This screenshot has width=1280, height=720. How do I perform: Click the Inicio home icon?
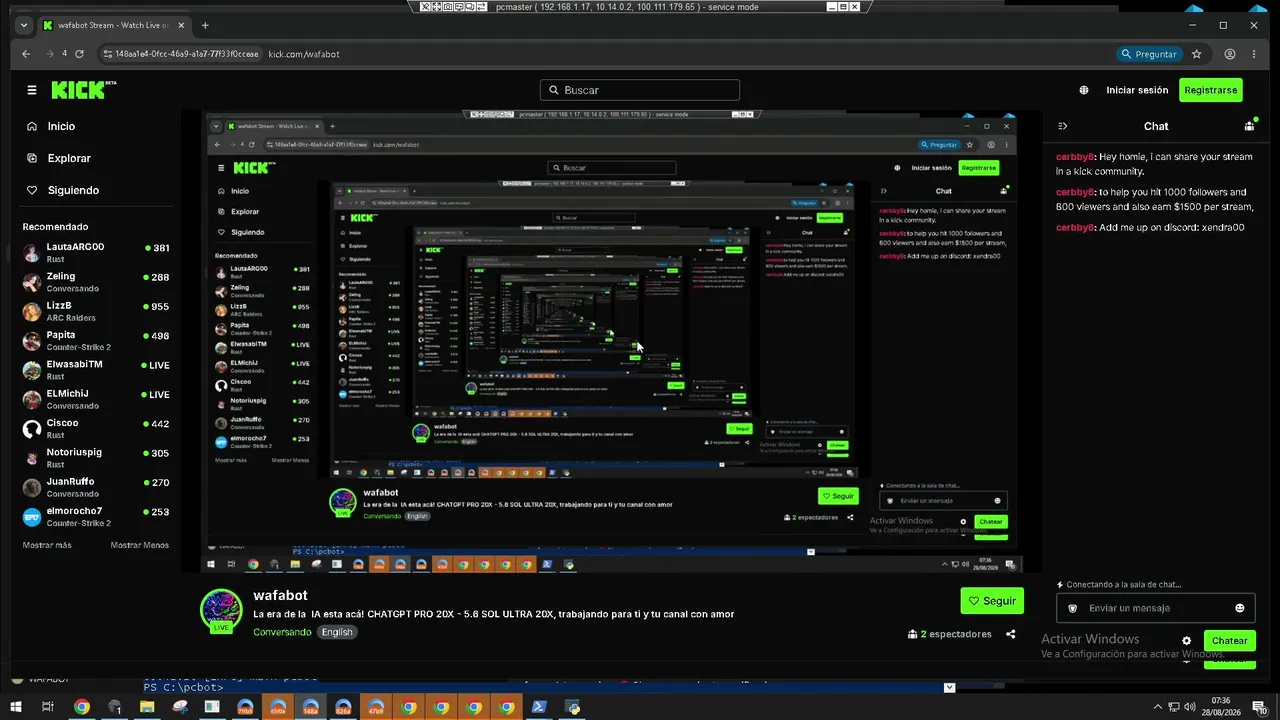(32, 126)
